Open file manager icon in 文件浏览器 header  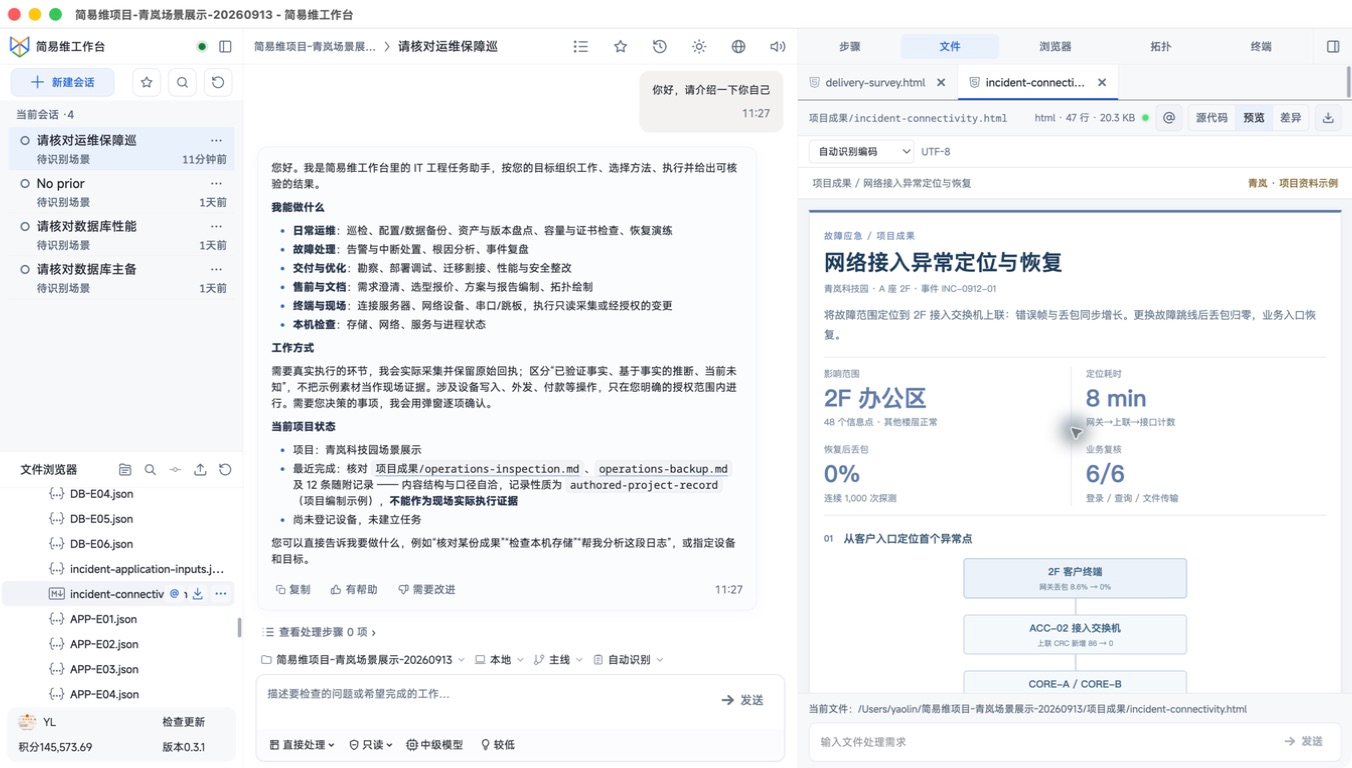tap(125, 469)
